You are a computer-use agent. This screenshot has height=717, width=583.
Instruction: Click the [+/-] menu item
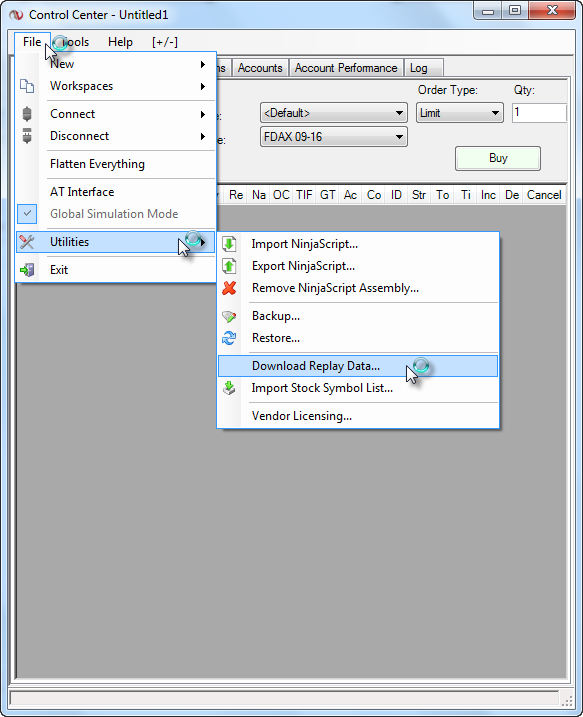pos(165,42)
